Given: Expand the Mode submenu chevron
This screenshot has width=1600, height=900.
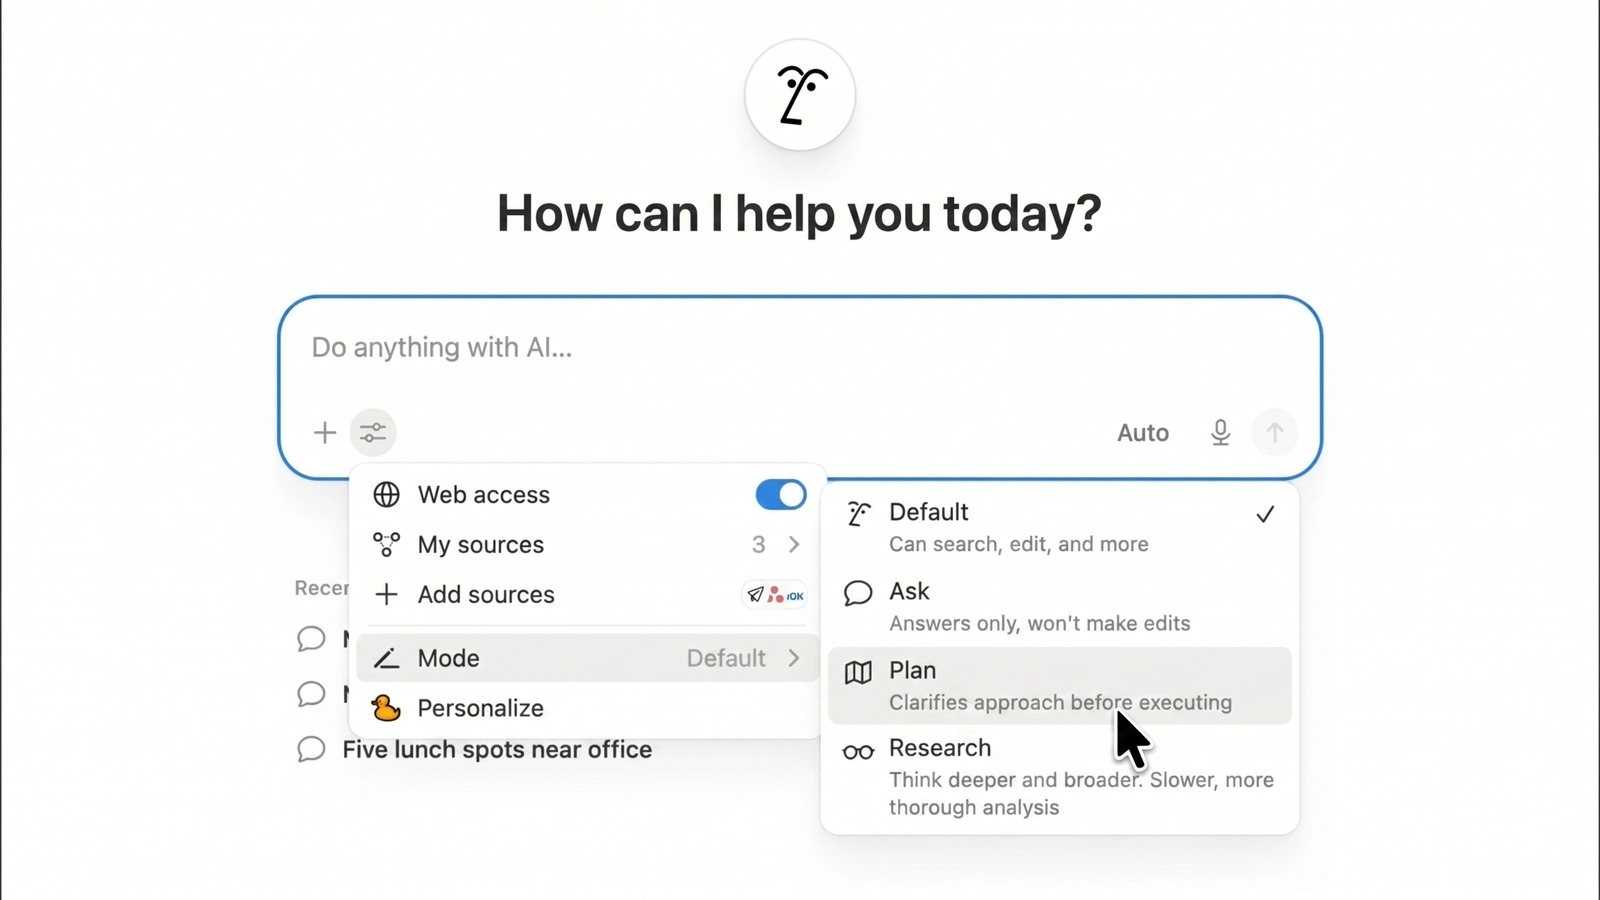Looking at the screenshot, I should pos(794,658).
